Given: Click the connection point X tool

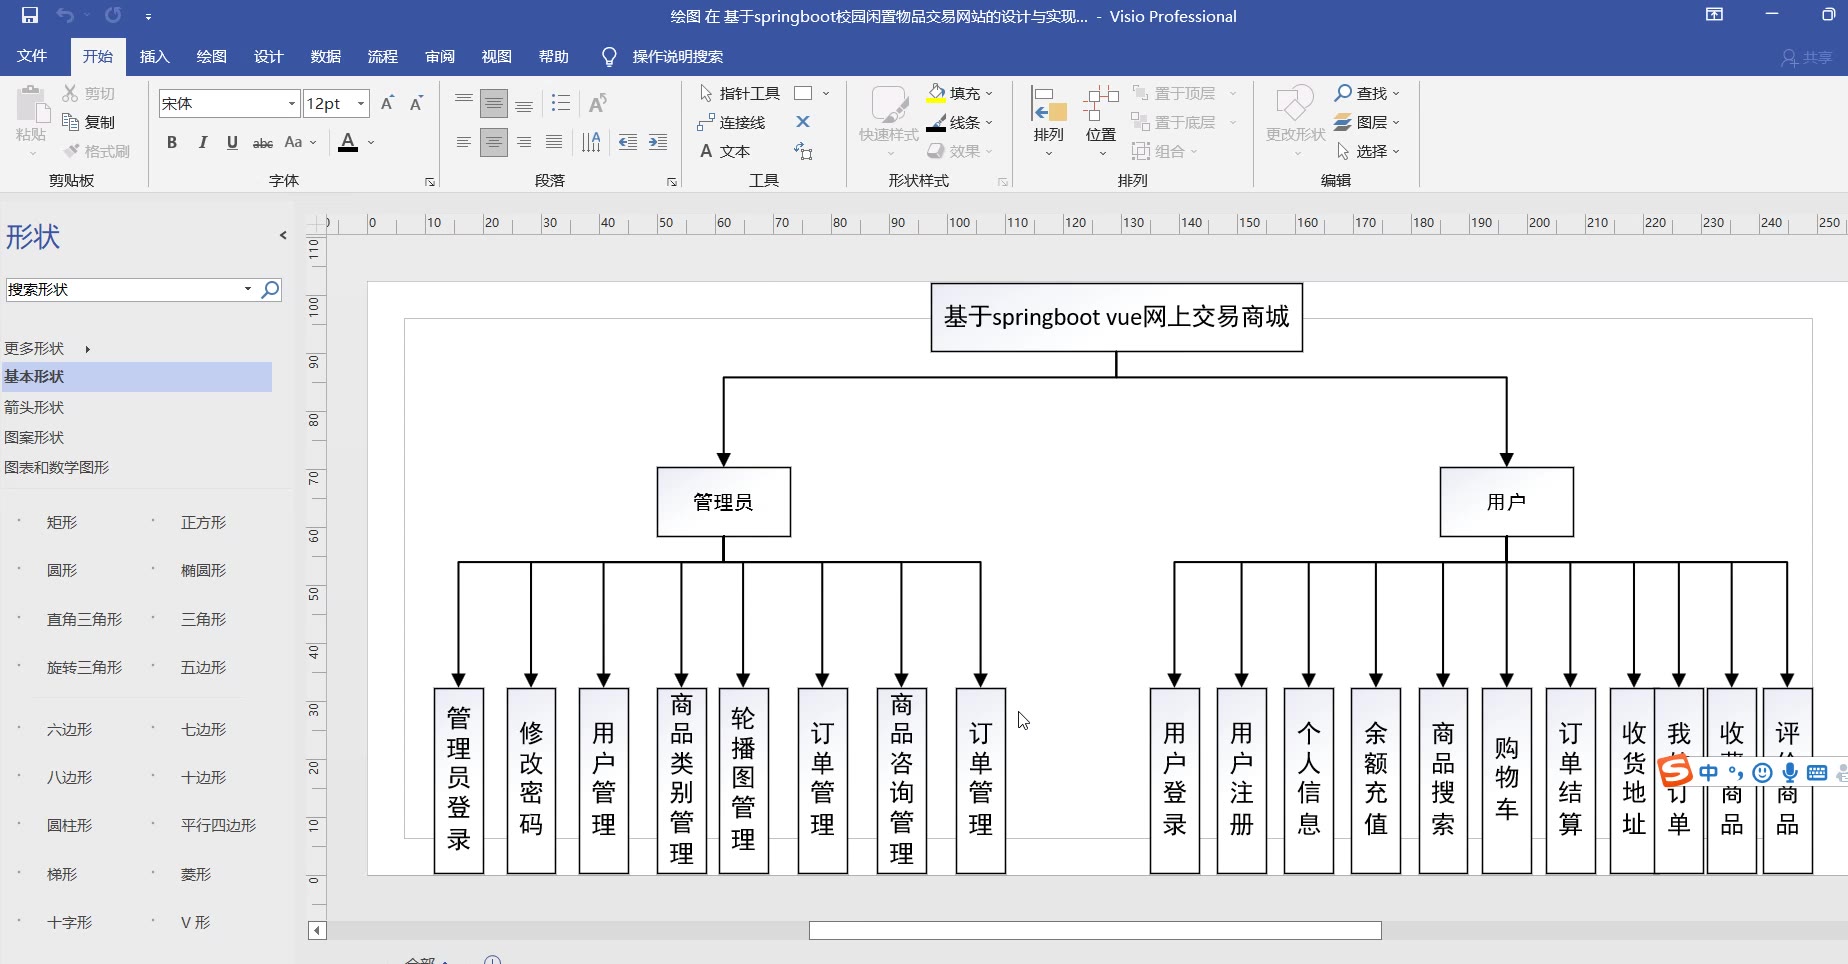Looking at the screenshot, I should click(x=803, y=122).
